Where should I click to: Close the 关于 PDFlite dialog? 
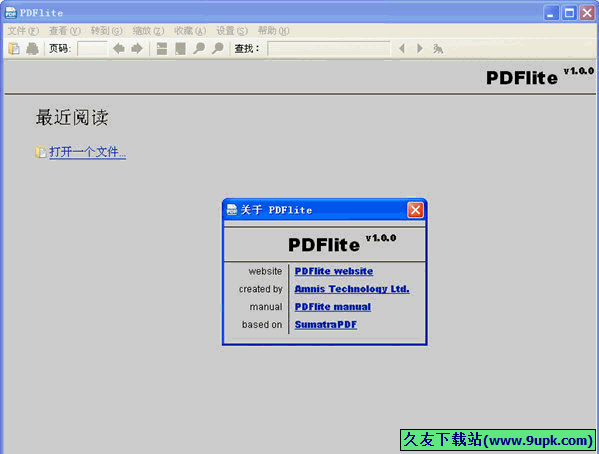pos(415,210)
